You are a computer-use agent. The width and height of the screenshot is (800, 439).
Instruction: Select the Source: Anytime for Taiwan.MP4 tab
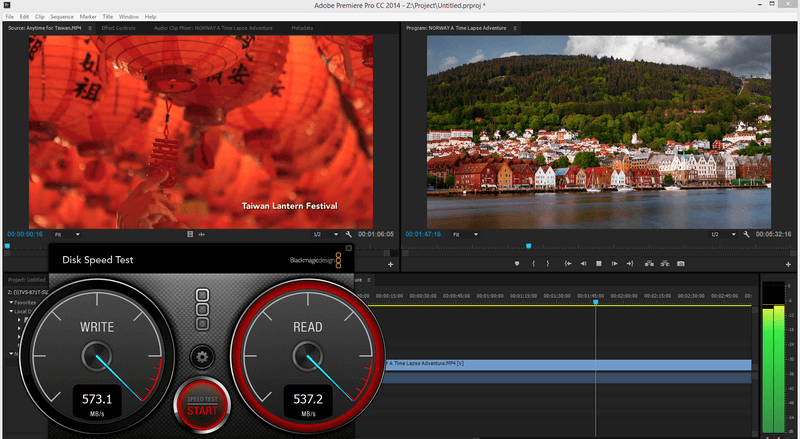[x=44, y=28]
